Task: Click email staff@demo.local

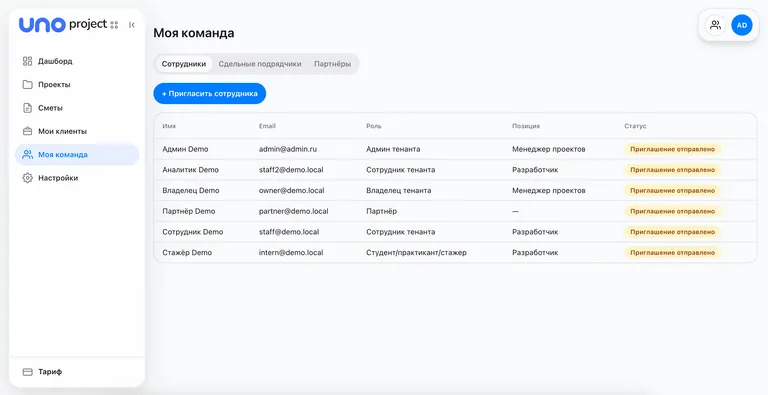Action: [x=289, y=232]
